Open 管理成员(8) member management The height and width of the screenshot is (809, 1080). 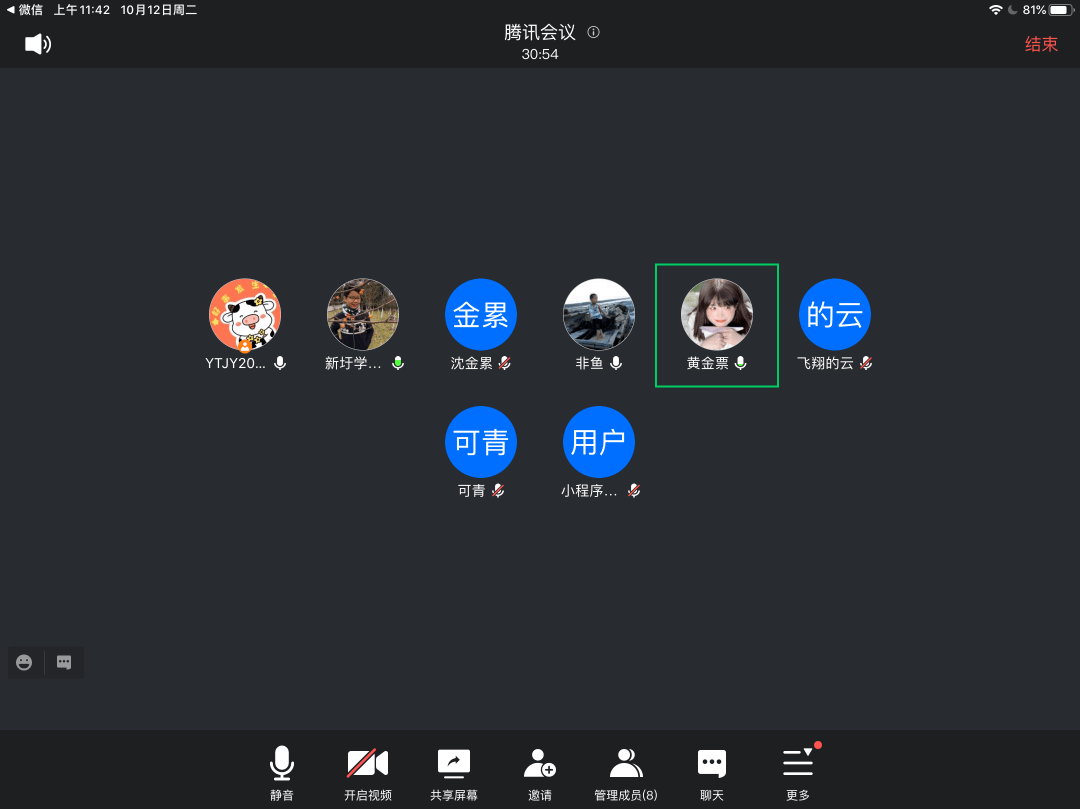tap(626, 774)
